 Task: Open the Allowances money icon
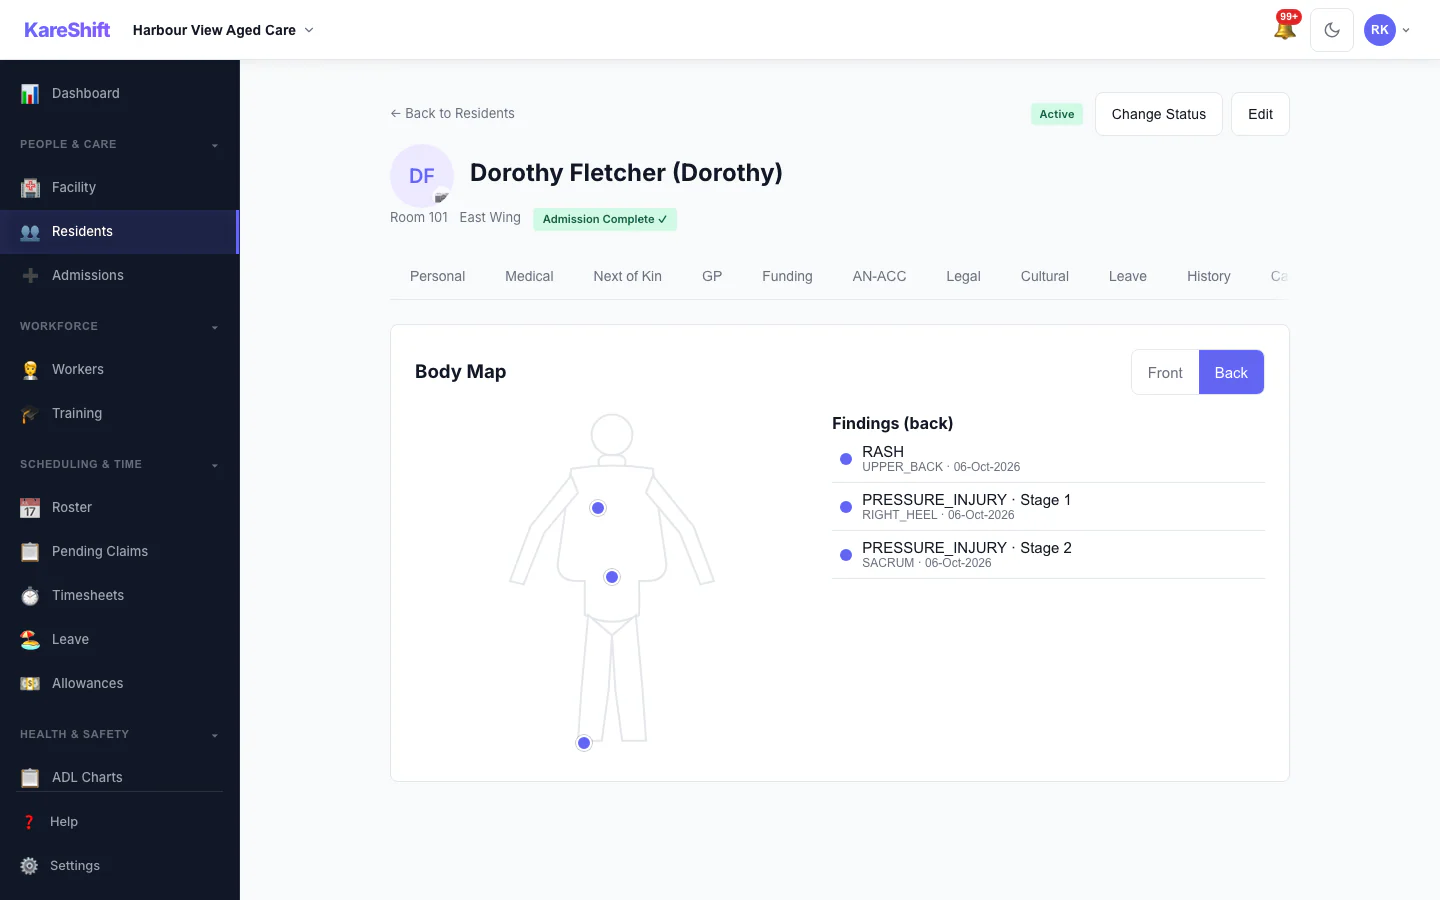point(30,683)
